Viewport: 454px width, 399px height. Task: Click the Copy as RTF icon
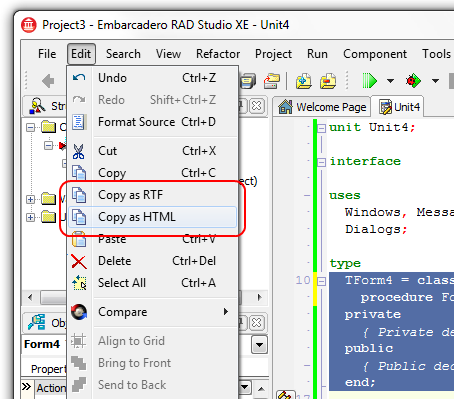pos(79,195)
